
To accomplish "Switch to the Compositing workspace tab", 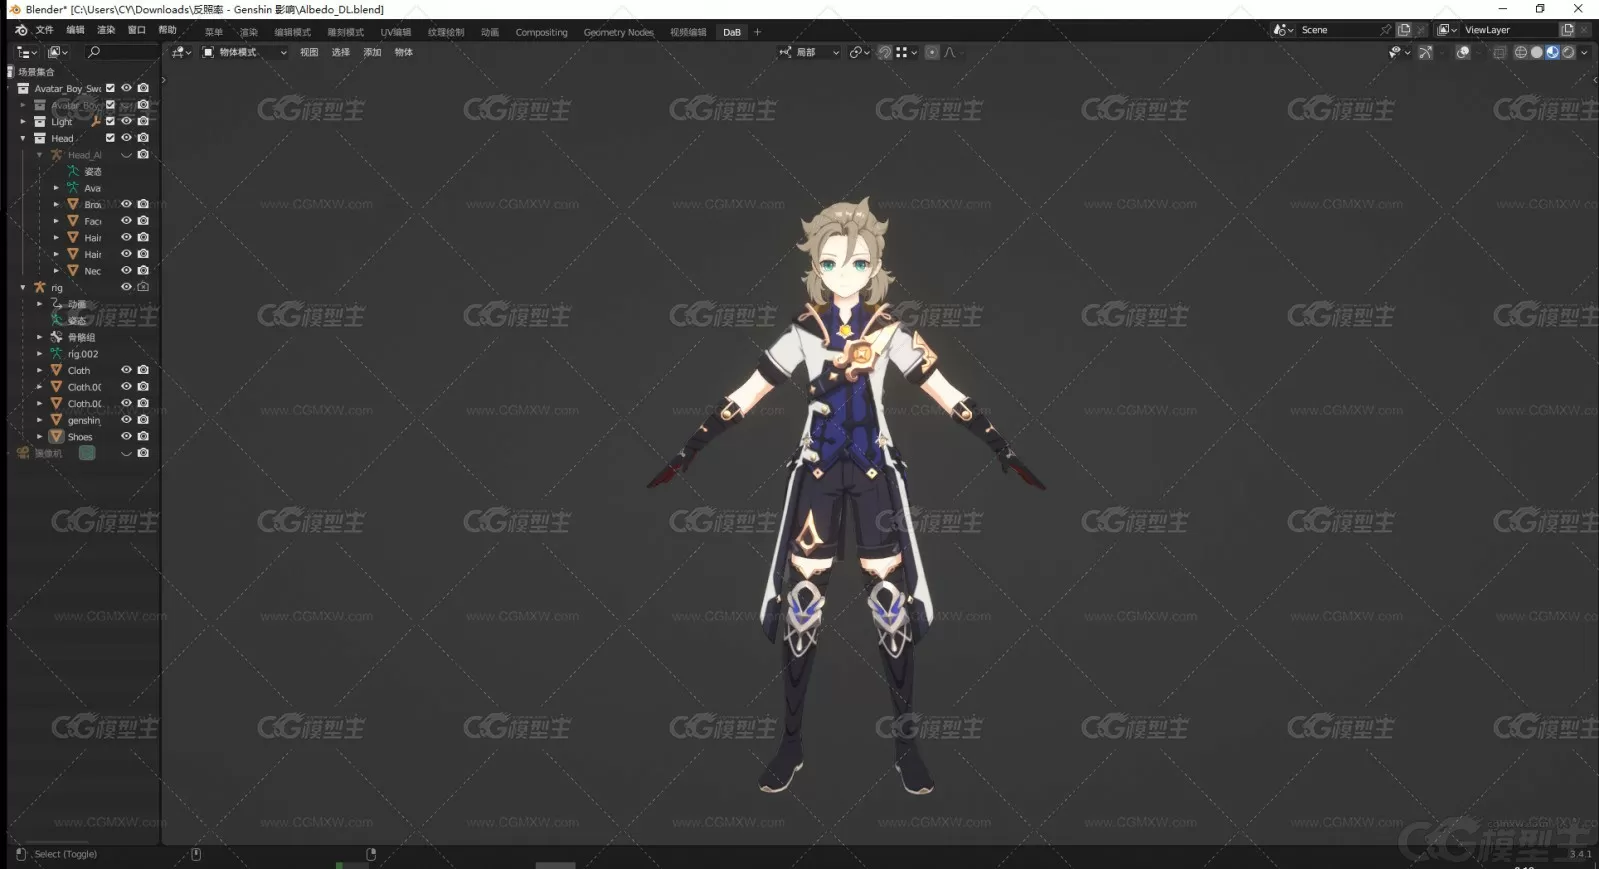I will click(x=541, y=32).
